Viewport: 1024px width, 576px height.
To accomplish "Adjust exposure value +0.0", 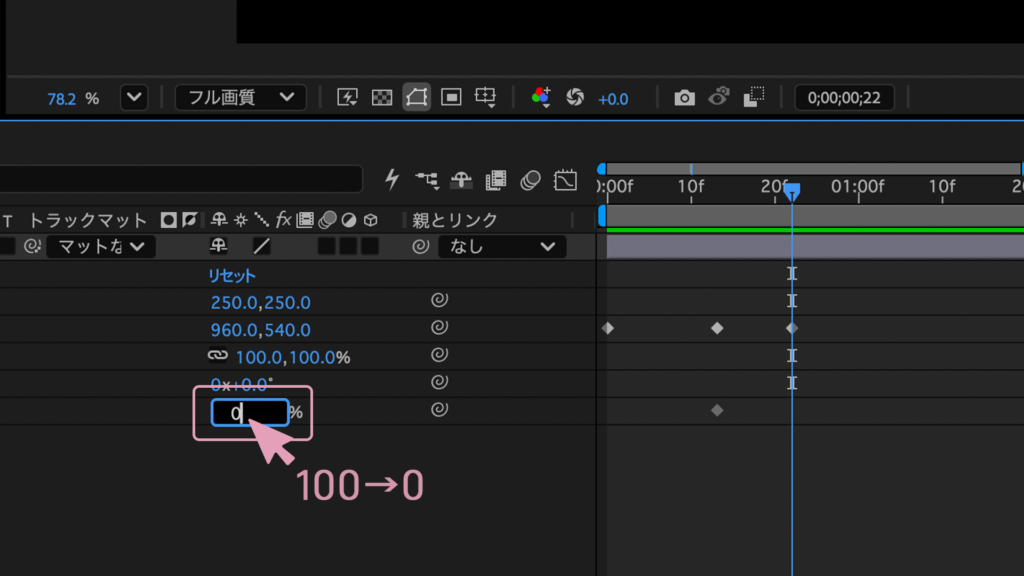I will (613, 99).
